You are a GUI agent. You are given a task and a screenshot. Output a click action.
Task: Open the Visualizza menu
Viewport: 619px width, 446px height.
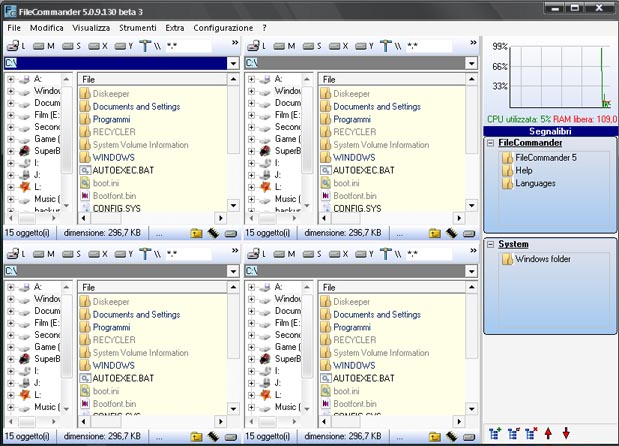click(91, 28)
